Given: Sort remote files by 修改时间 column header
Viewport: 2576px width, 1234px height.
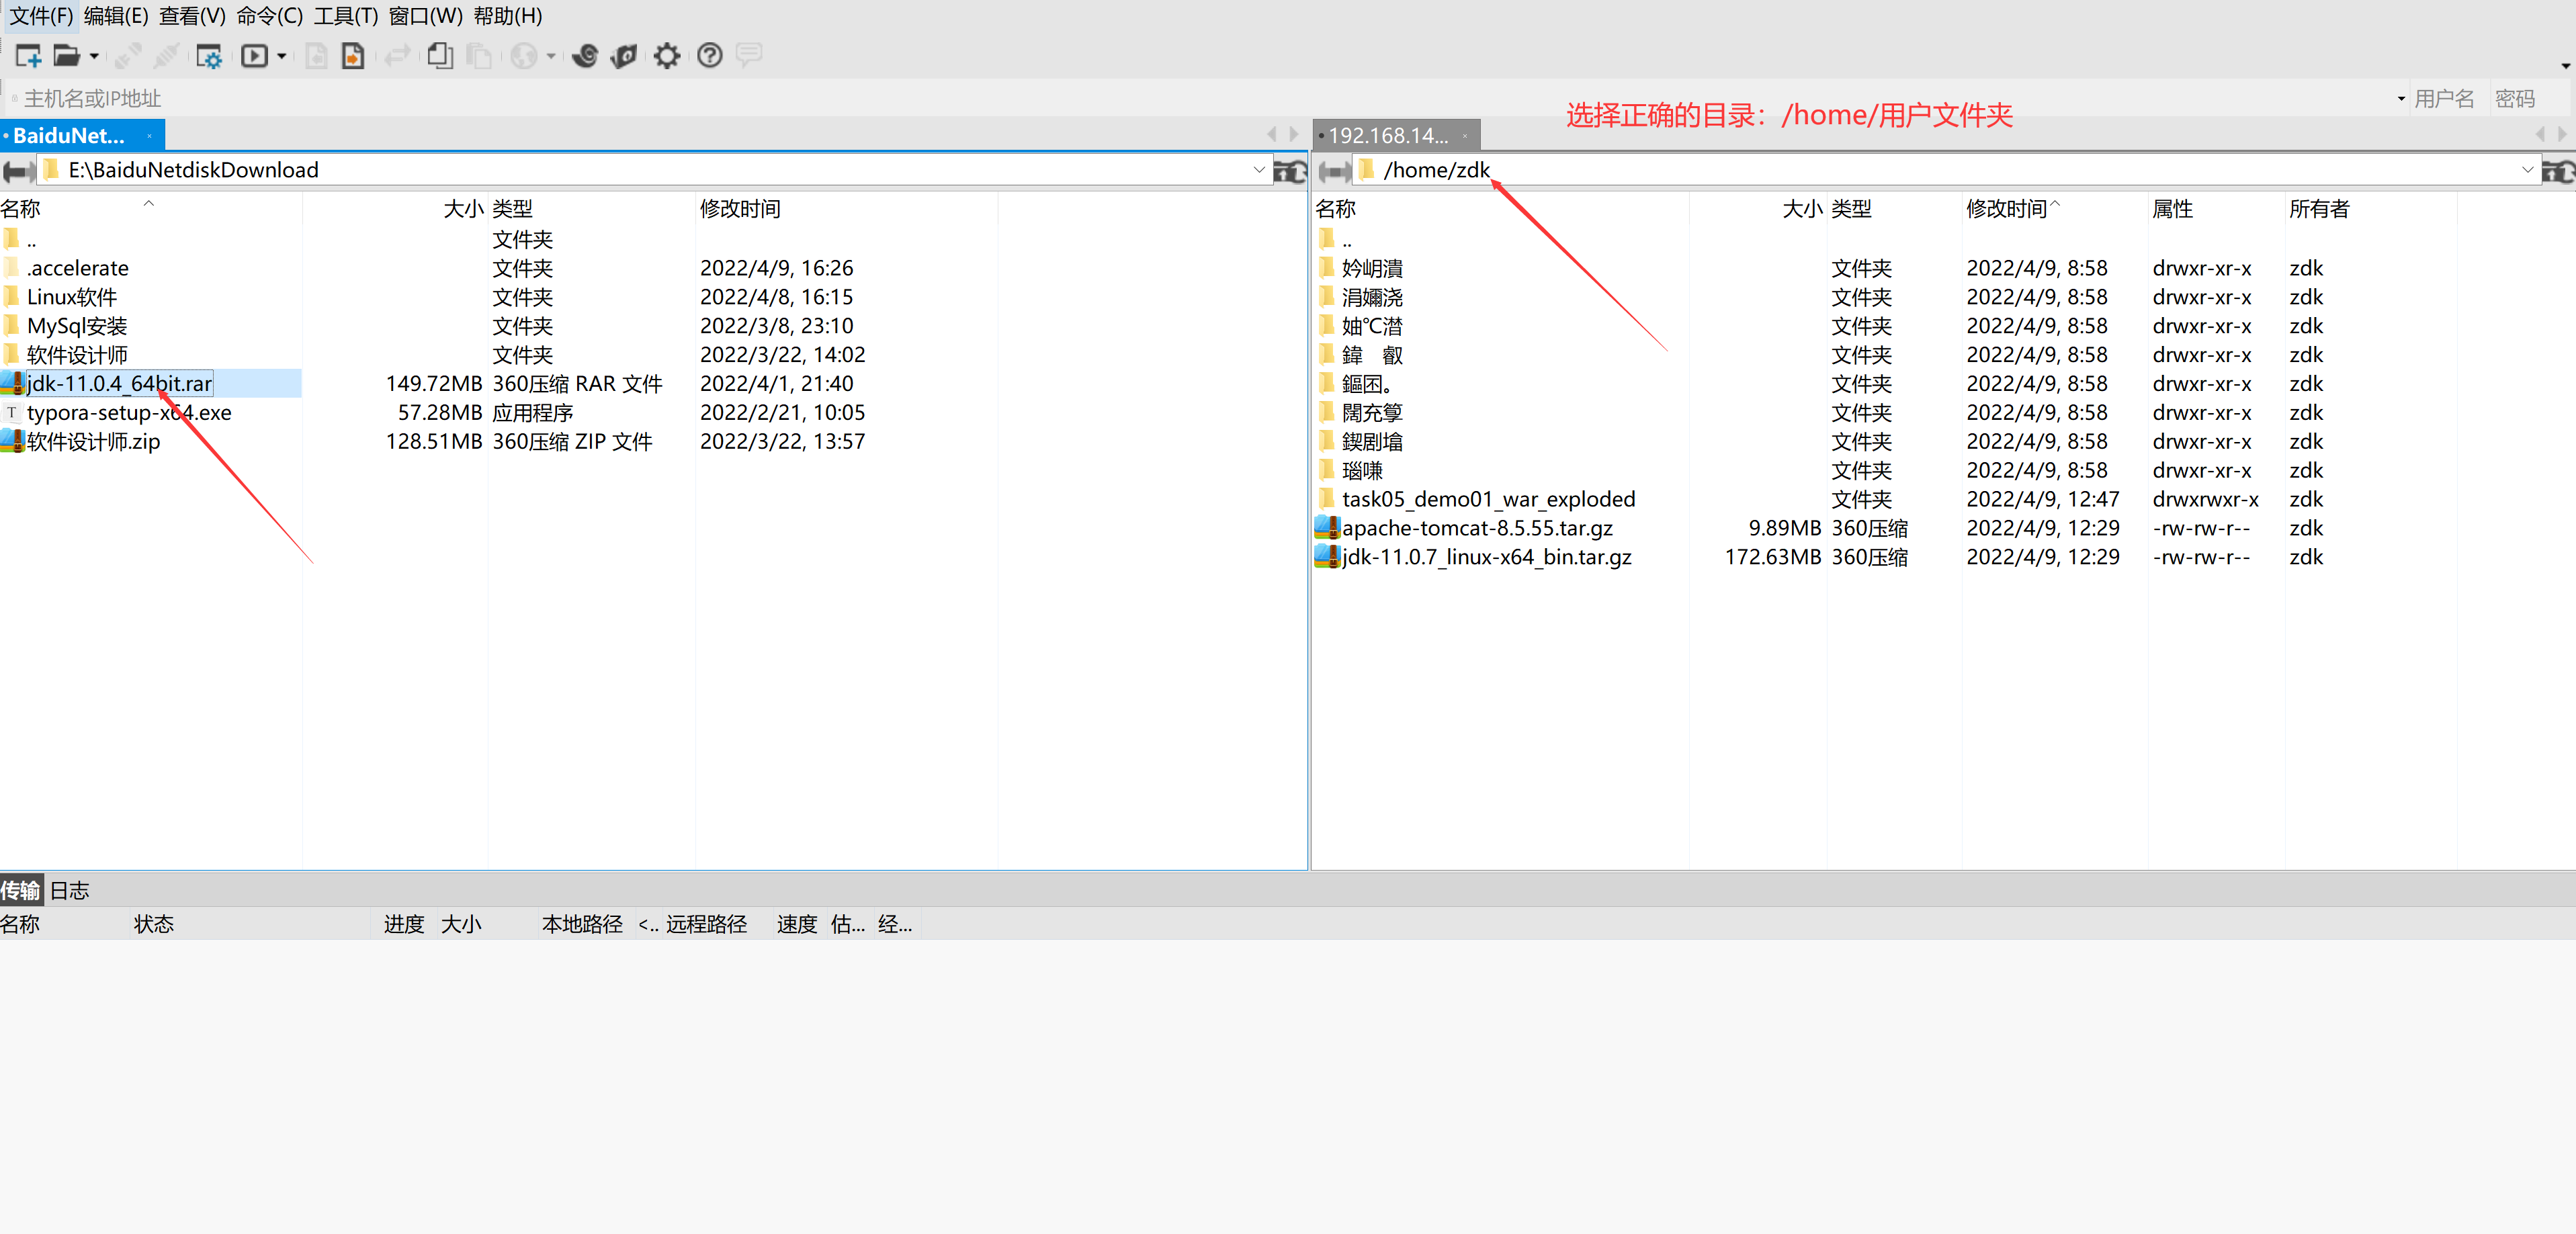Looking at the screenshot, I should [2006, 209].
